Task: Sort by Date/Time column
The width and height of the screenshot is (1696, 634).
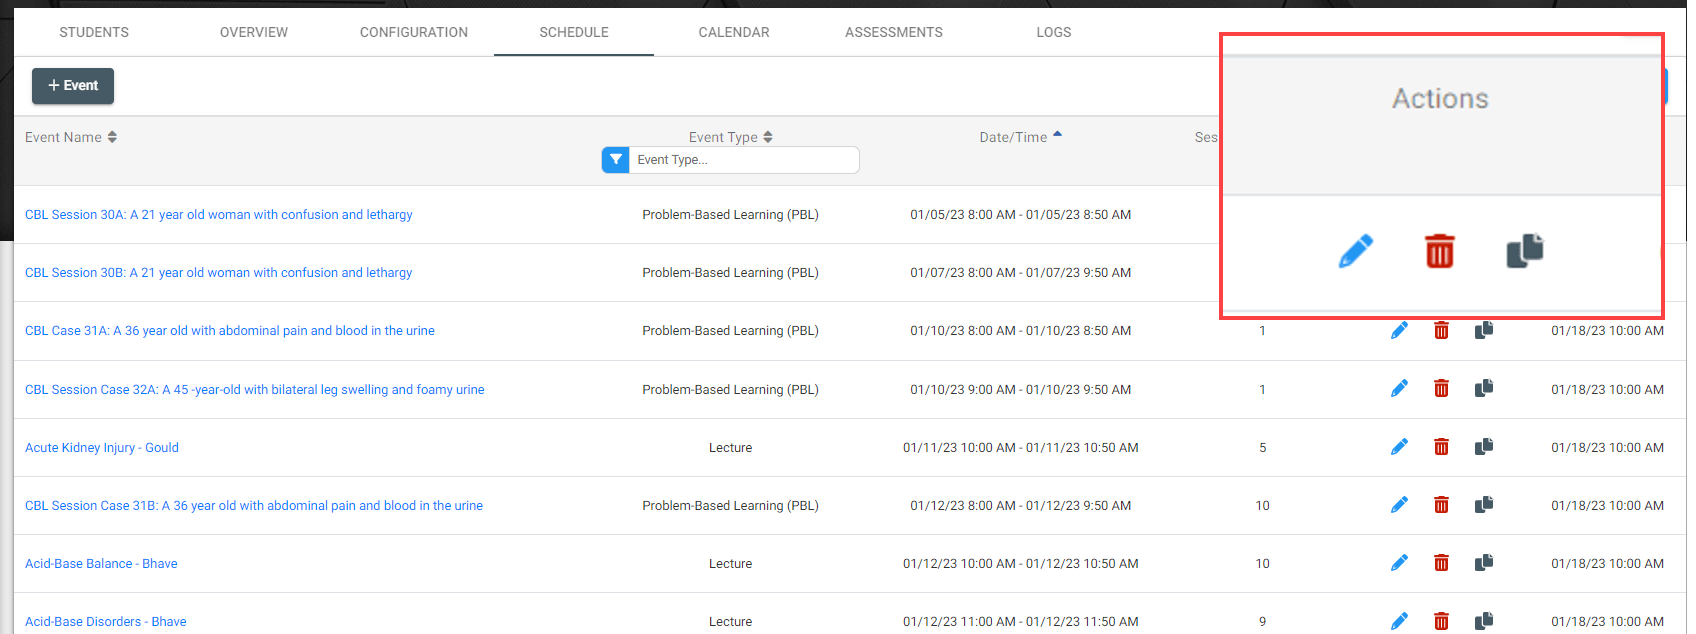Action: 1020,137
